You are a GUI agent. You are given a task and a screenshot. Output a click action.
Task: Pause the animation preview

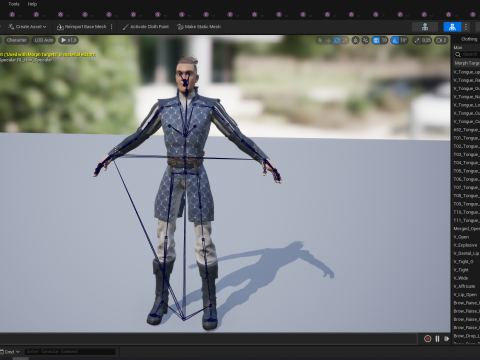coord(437,339)
